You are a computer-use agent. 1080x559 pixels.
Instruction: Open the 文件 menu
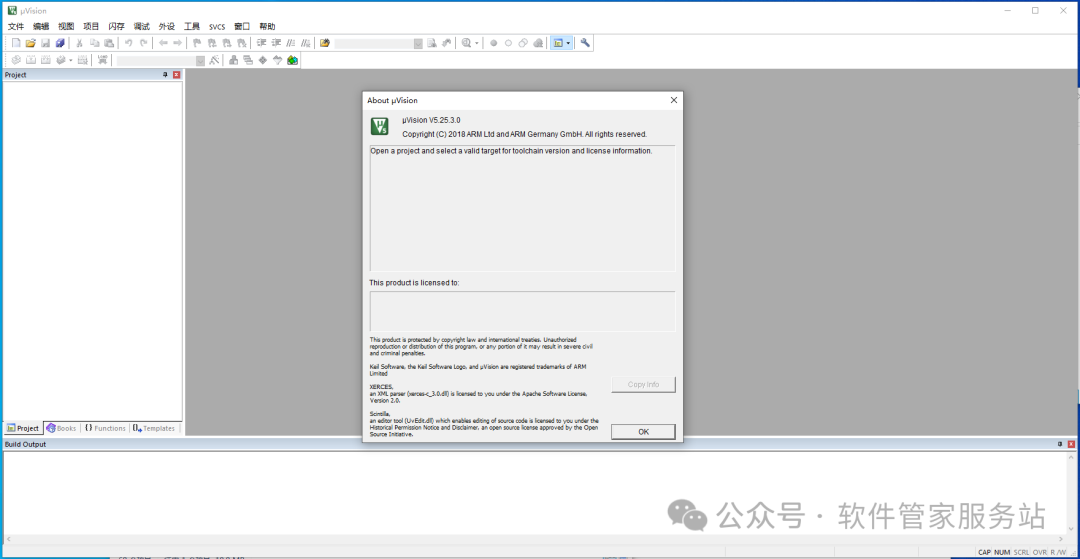(x=16, y=26)
